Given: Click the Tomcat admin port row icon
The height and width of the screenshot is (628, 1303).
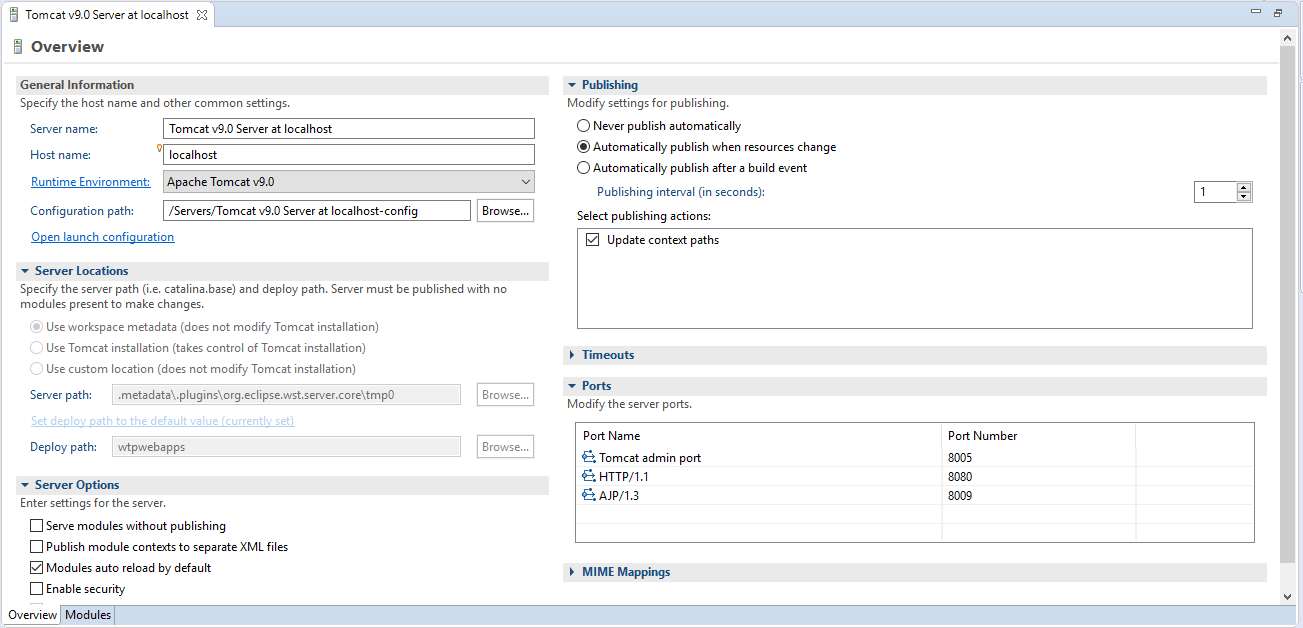Looking at the screenshot, I should (588, 458).
